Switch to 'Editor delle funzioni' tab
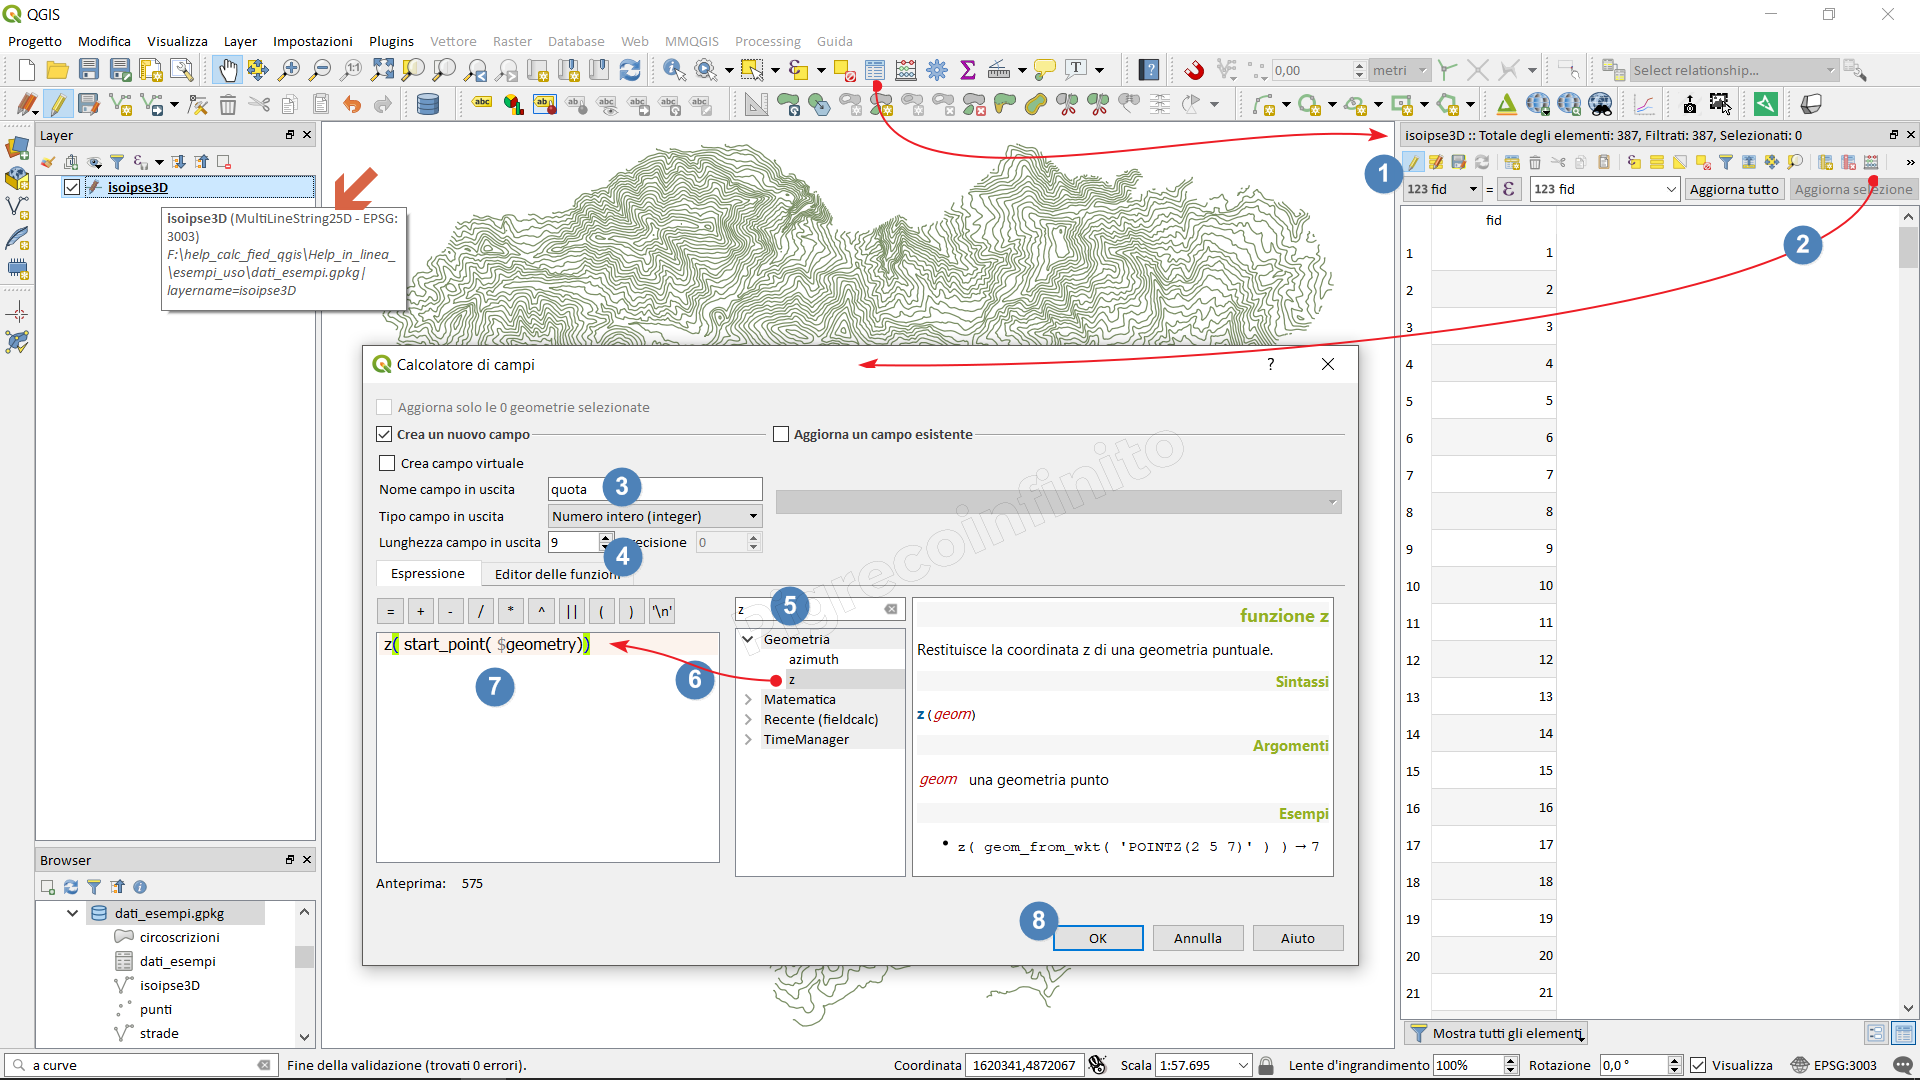This screenshot has height=1080, width=1920. pos(557,574)
